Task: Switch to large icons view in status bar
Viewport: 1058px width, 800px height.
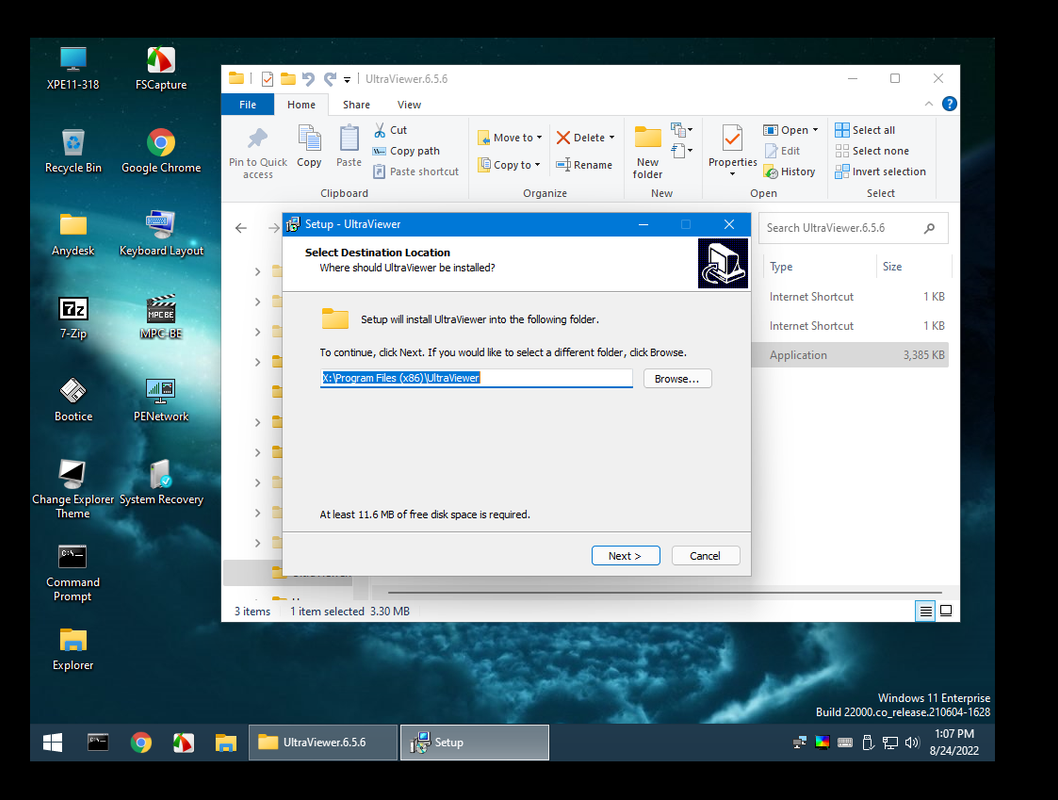Action: pos(946,611)
